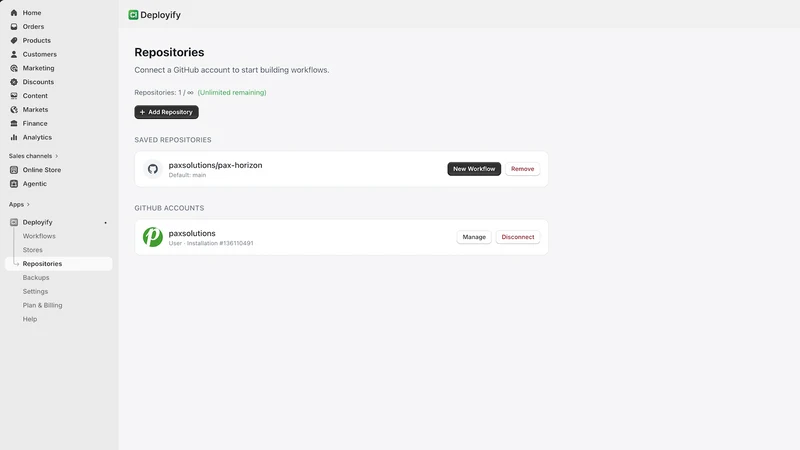Expand the Apps section chevron
This screenshot has height=450, width=800.
click(28, 205)
